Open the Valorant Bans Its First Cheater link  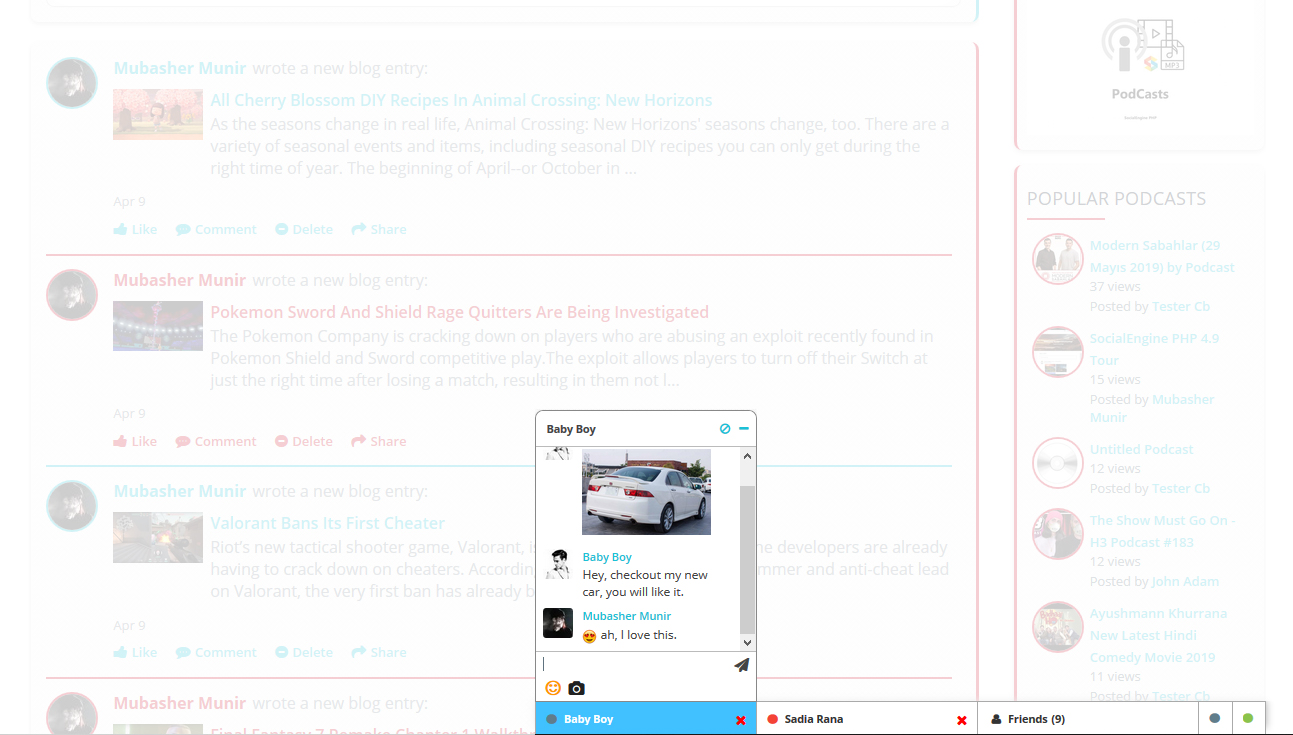point(327,523)
